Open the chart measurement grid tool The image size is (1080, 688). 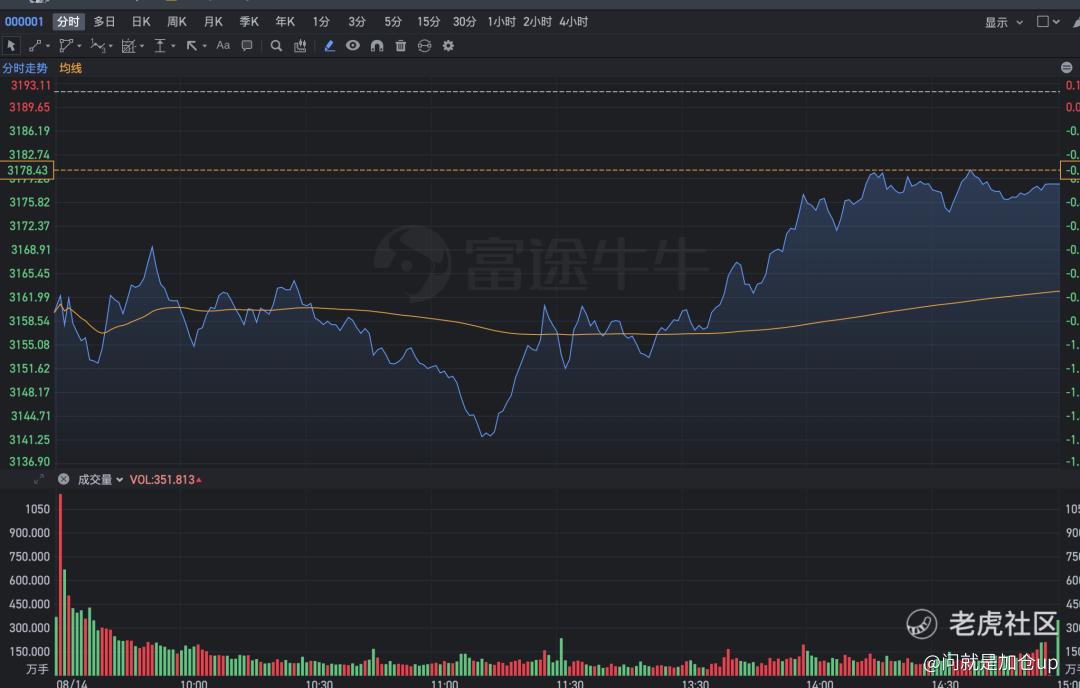tap(128, 46)
